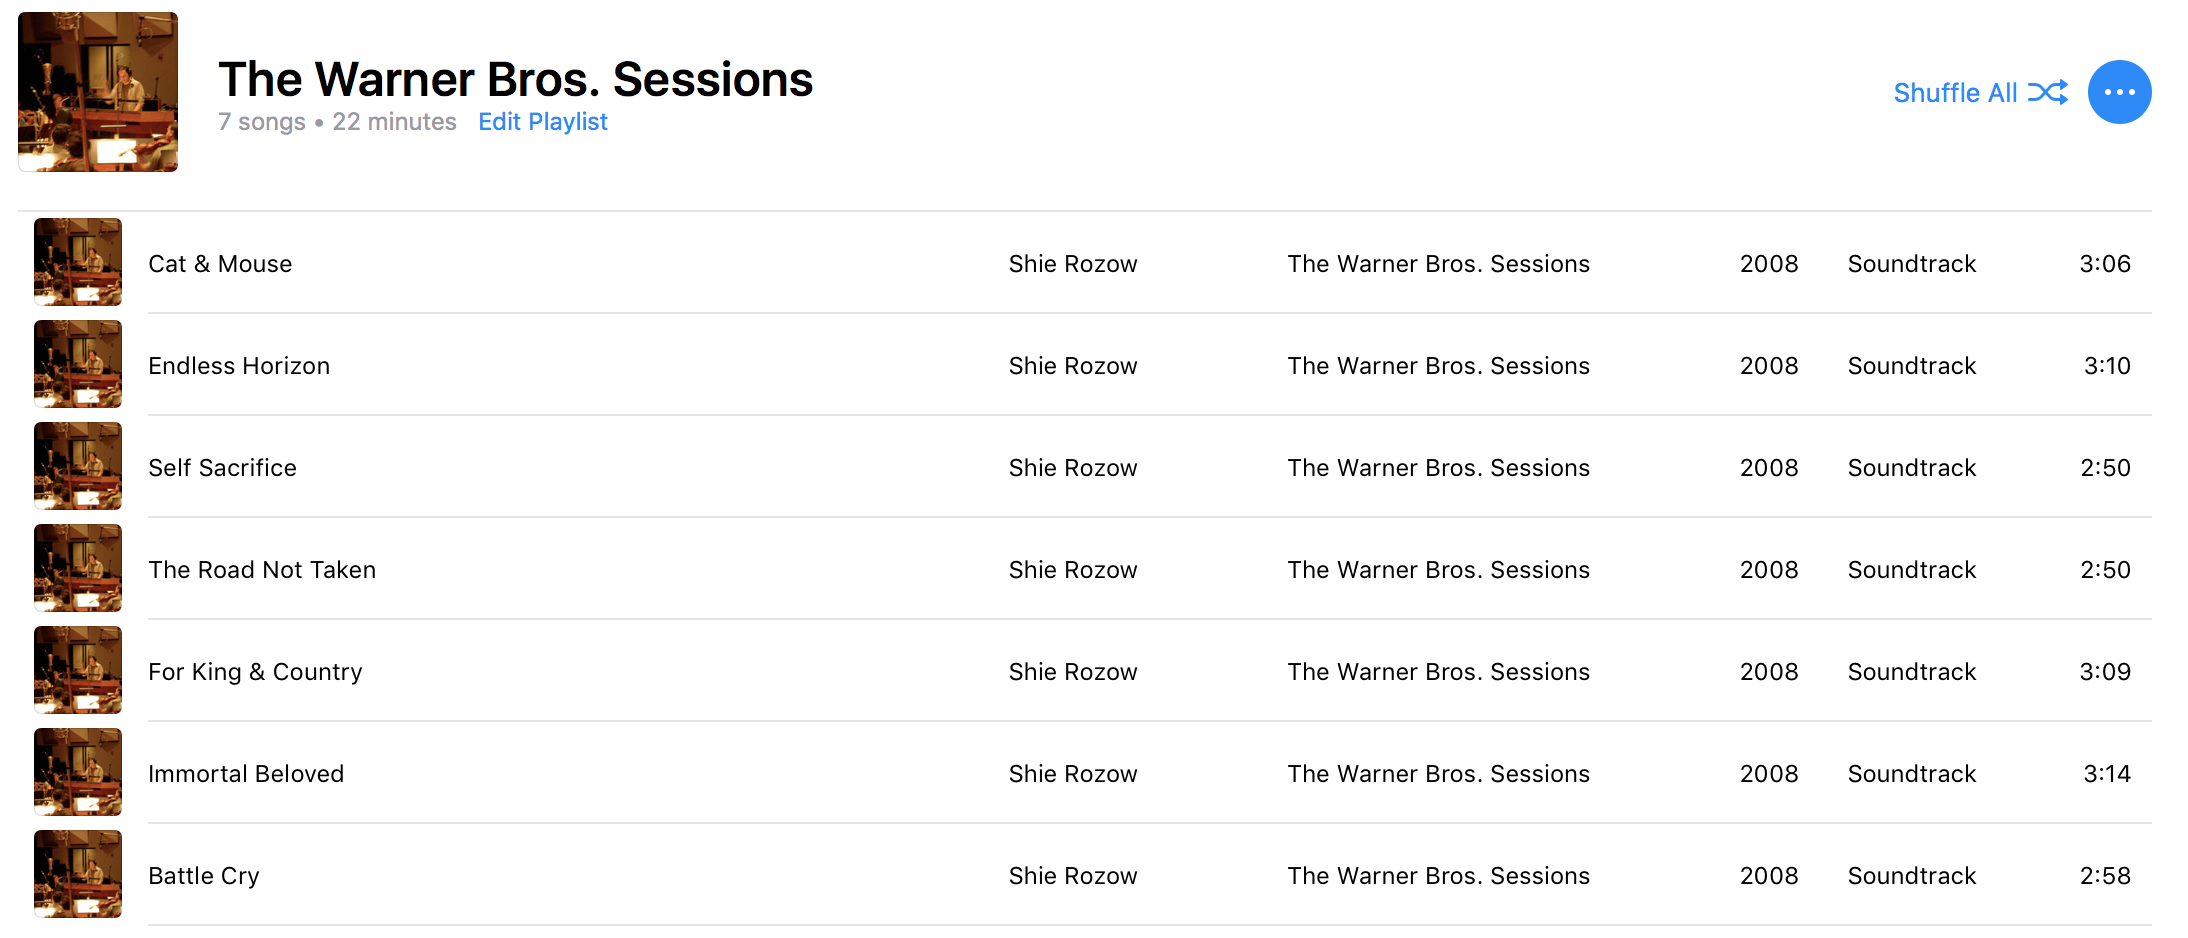The image size is (2188, 938).
Task: Click The Road Not Taken artwork thumbnail
Action: (78, 568)
